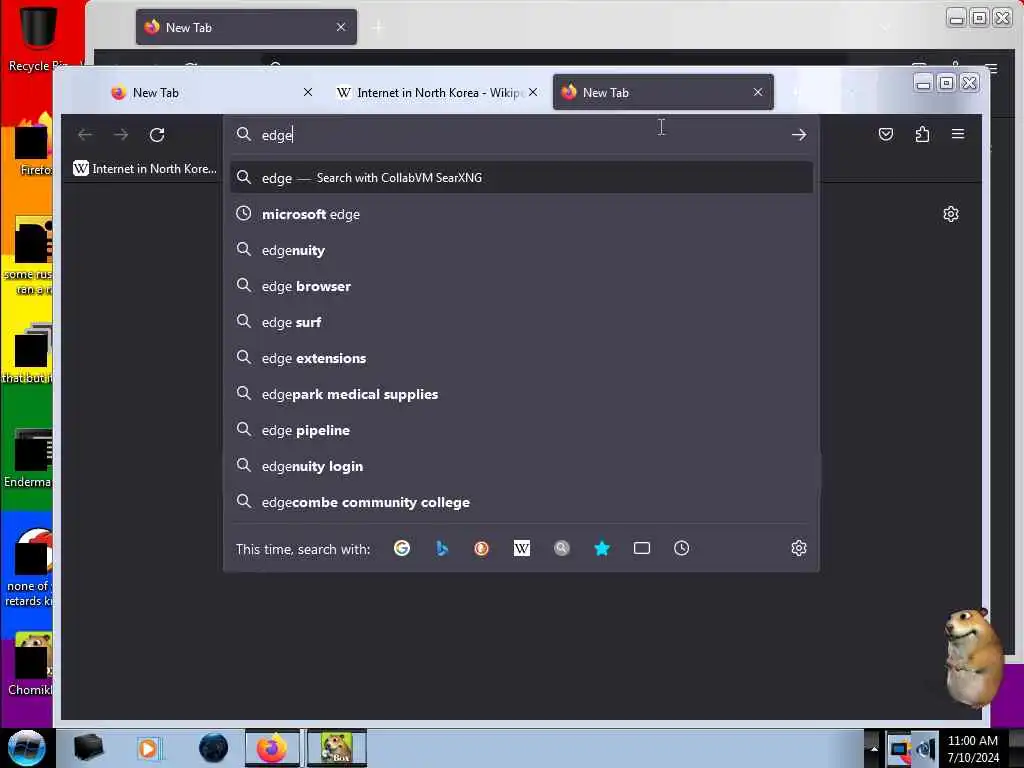Search this time with Google
Image resolution: width=1024 pixels, height=768 pixels.
402,549
